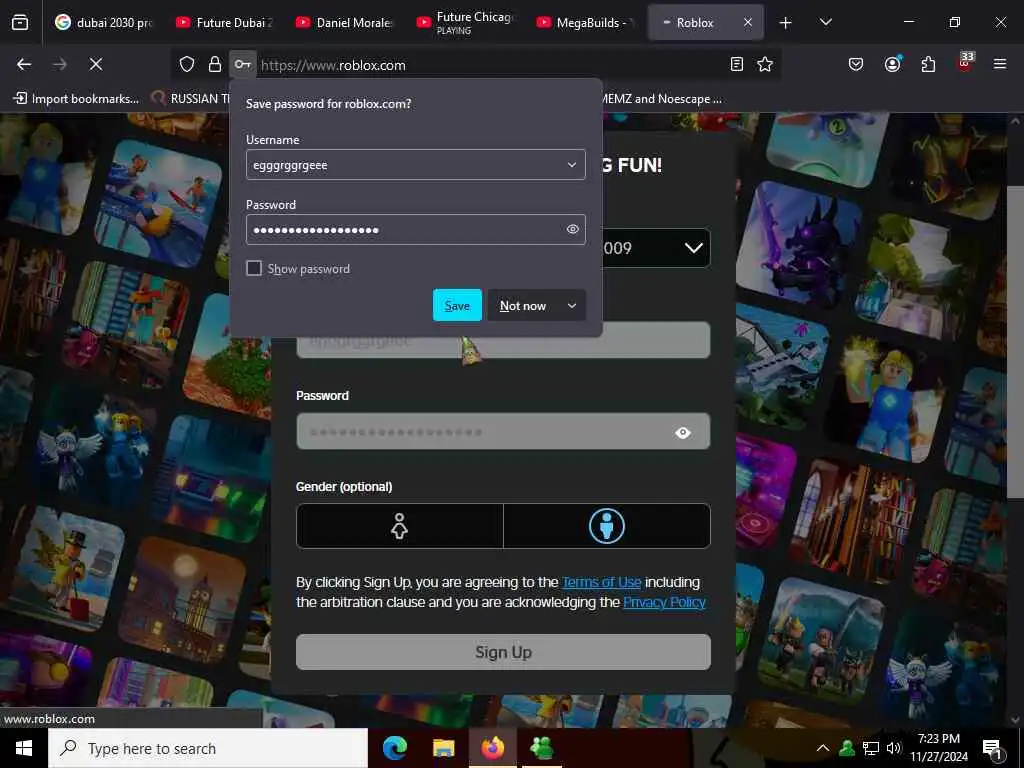Open the Terms of Use link
1024x768 pixels.
pyautogui.click(x=601, y=582)
